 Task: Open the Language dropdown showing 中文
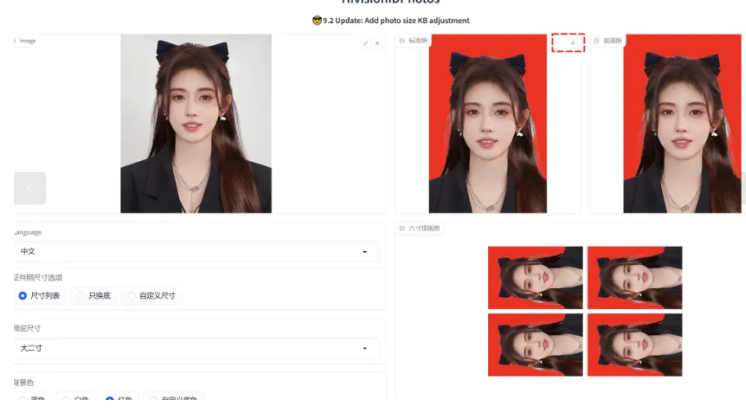click(195, 252)
